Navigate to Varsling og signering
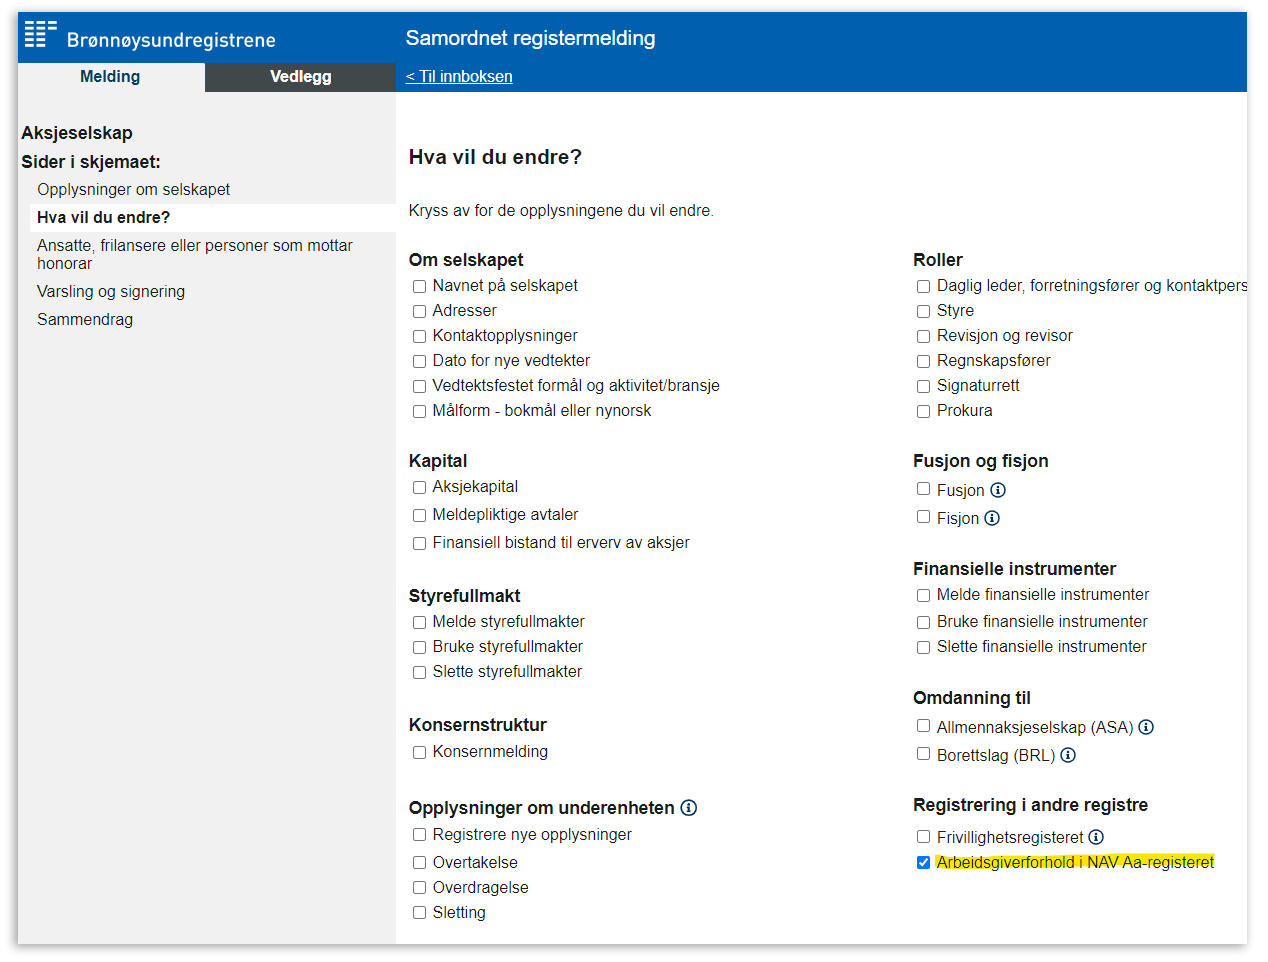Image resolution: width=1268 pixels, height=962 pixels. pos(111,292)
